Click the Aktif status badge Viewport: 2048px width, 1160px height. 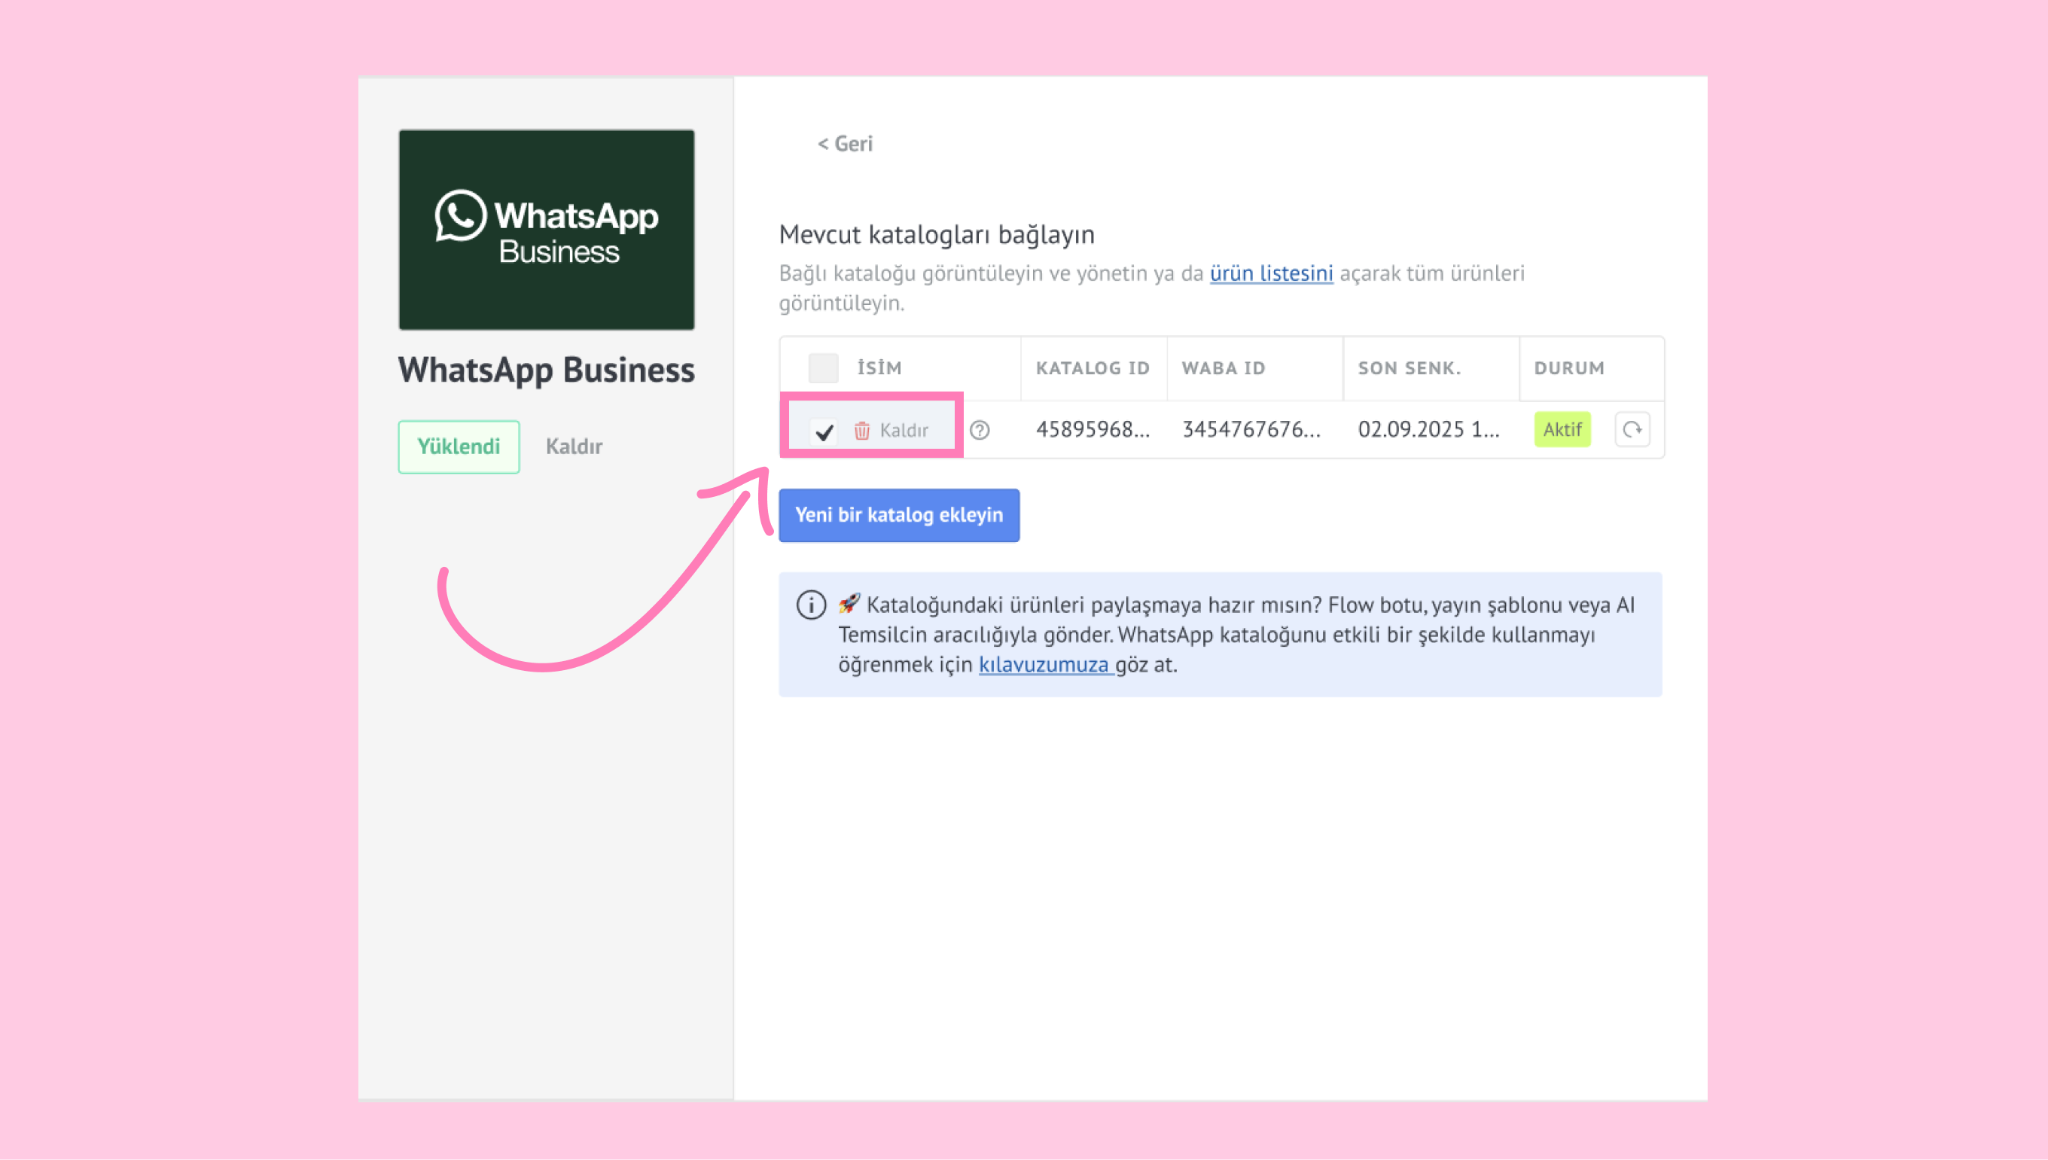pyautogui.click(x=1562, y=429)
